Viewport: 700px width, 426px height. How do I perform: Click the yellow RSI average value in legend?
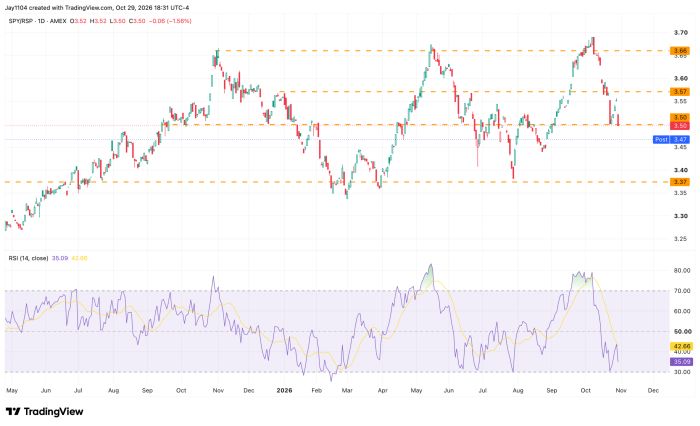click(x=79, y=258)
